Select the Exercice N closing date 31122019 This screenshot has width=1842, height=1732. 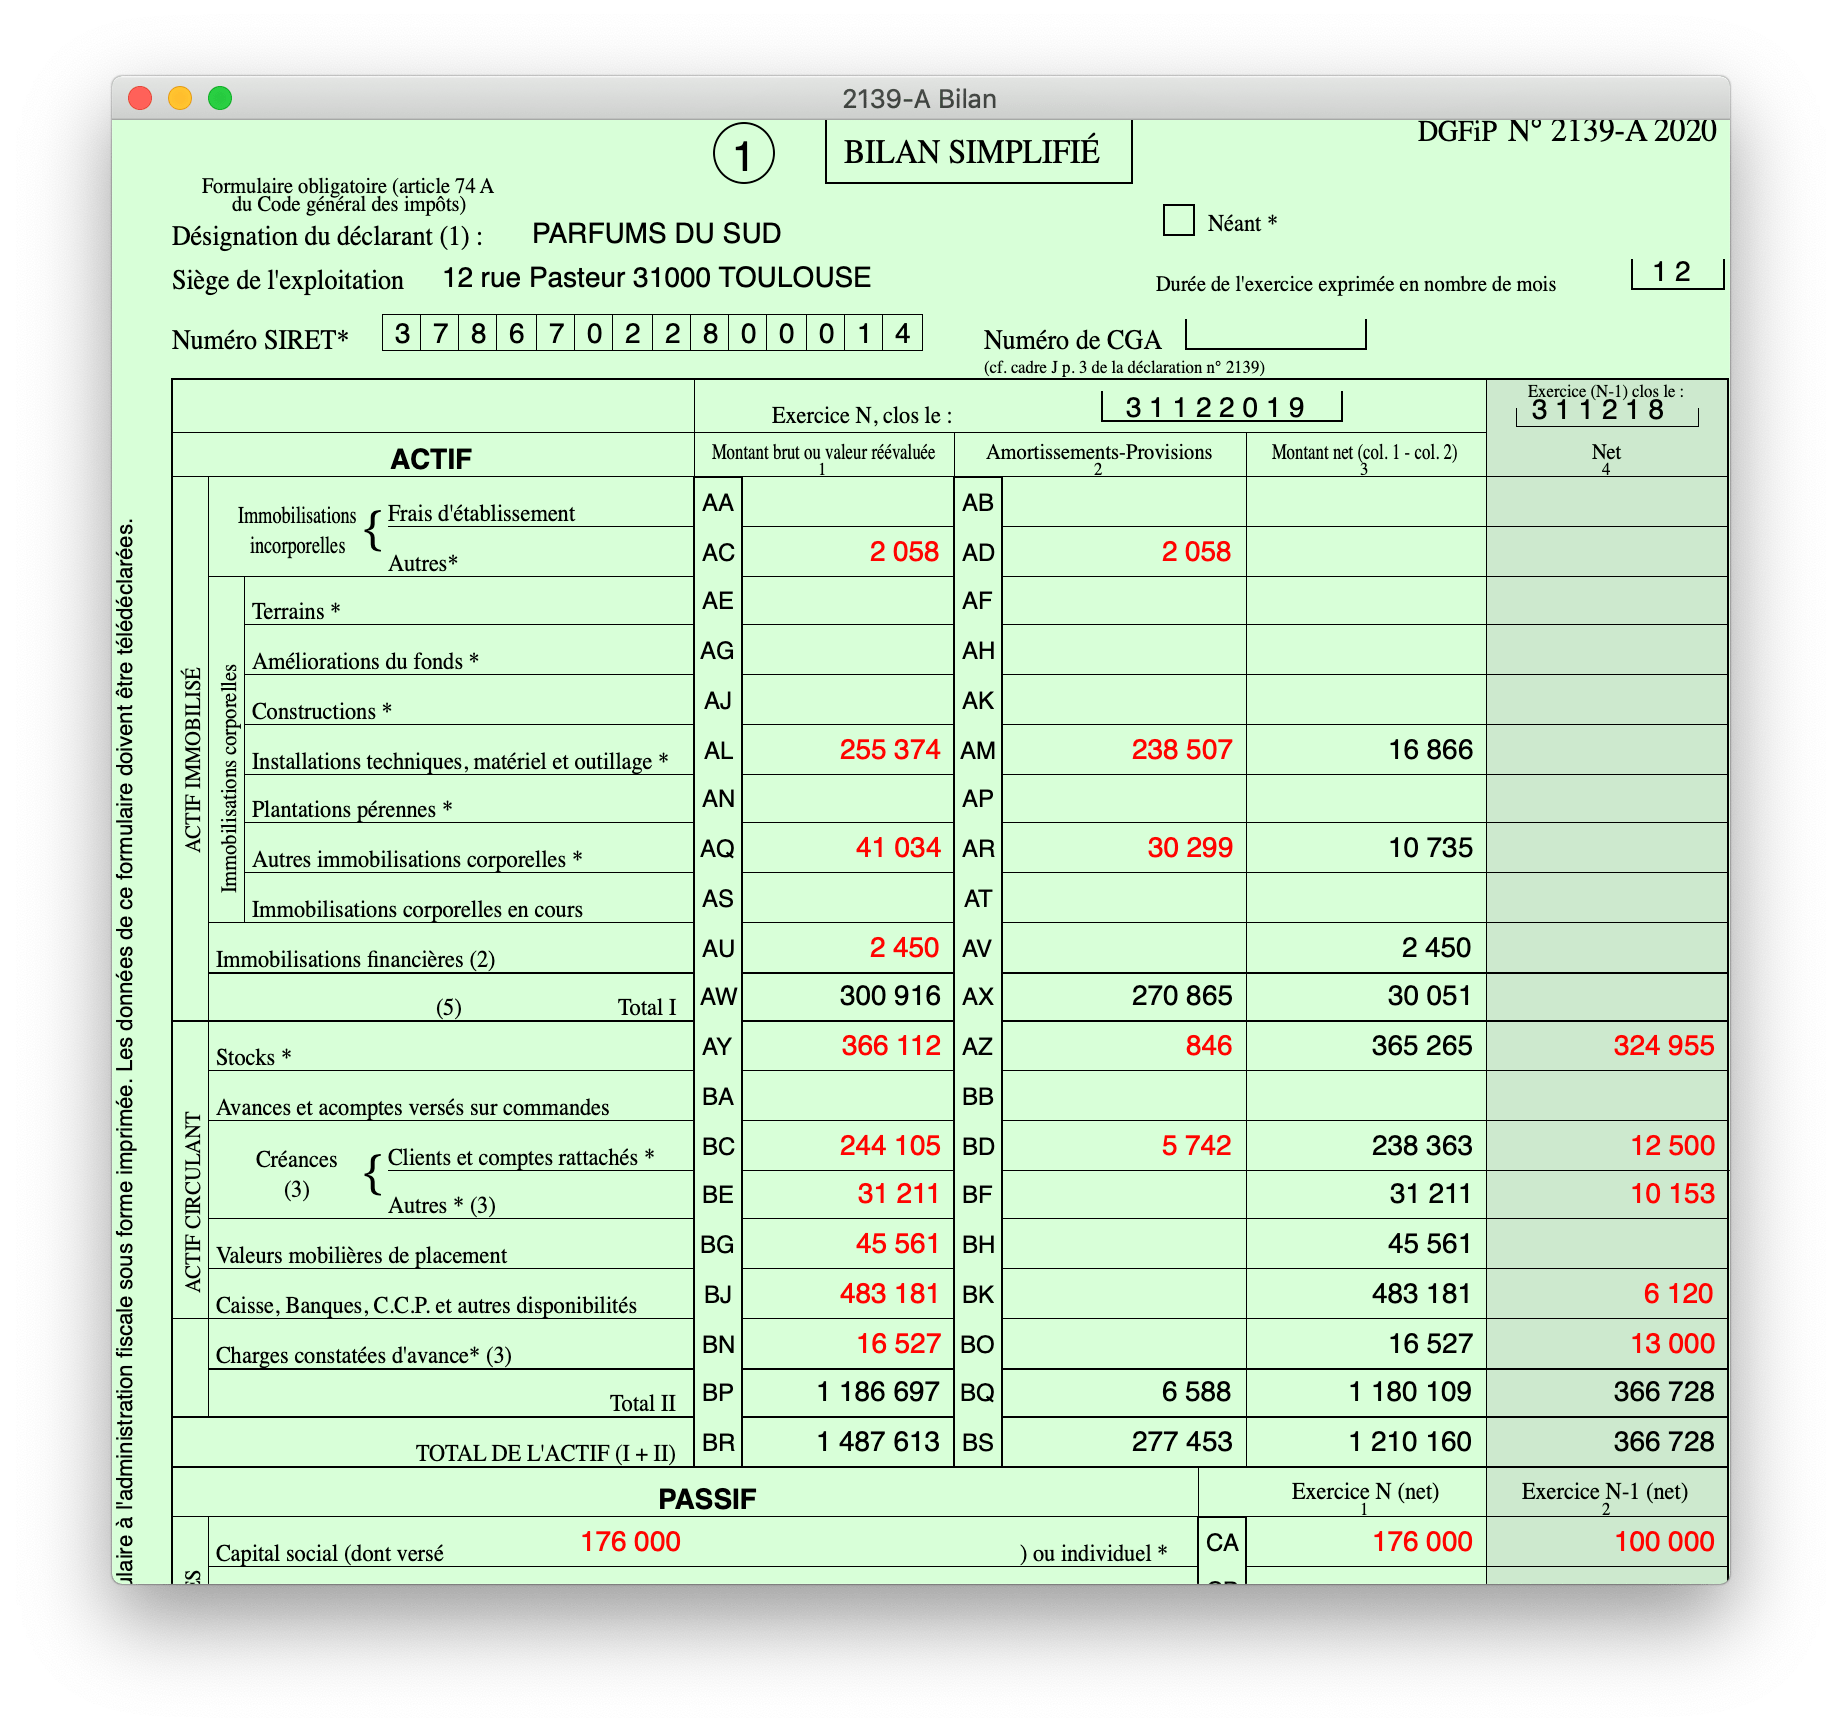tap(1221, 407)
